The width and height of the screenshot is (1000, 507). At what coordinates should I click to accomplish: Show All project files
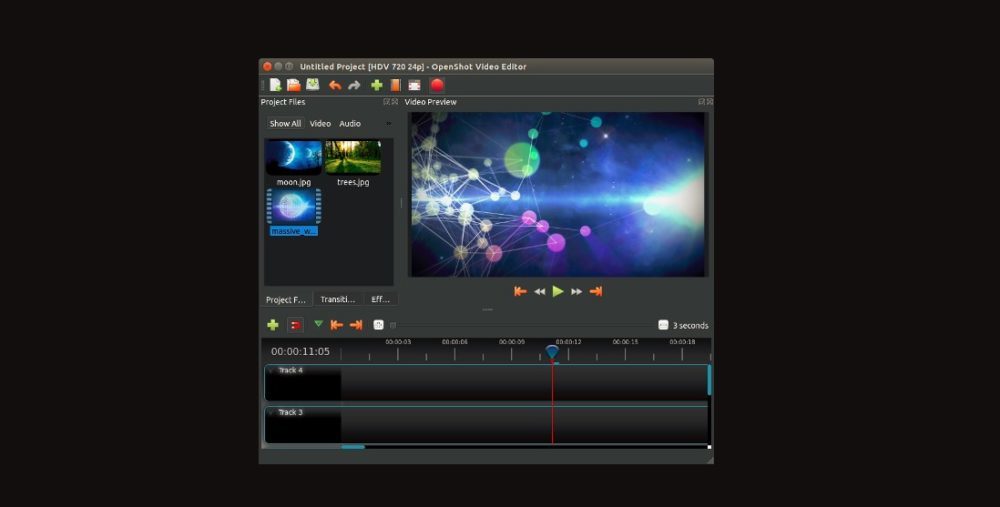pos(285,124)
